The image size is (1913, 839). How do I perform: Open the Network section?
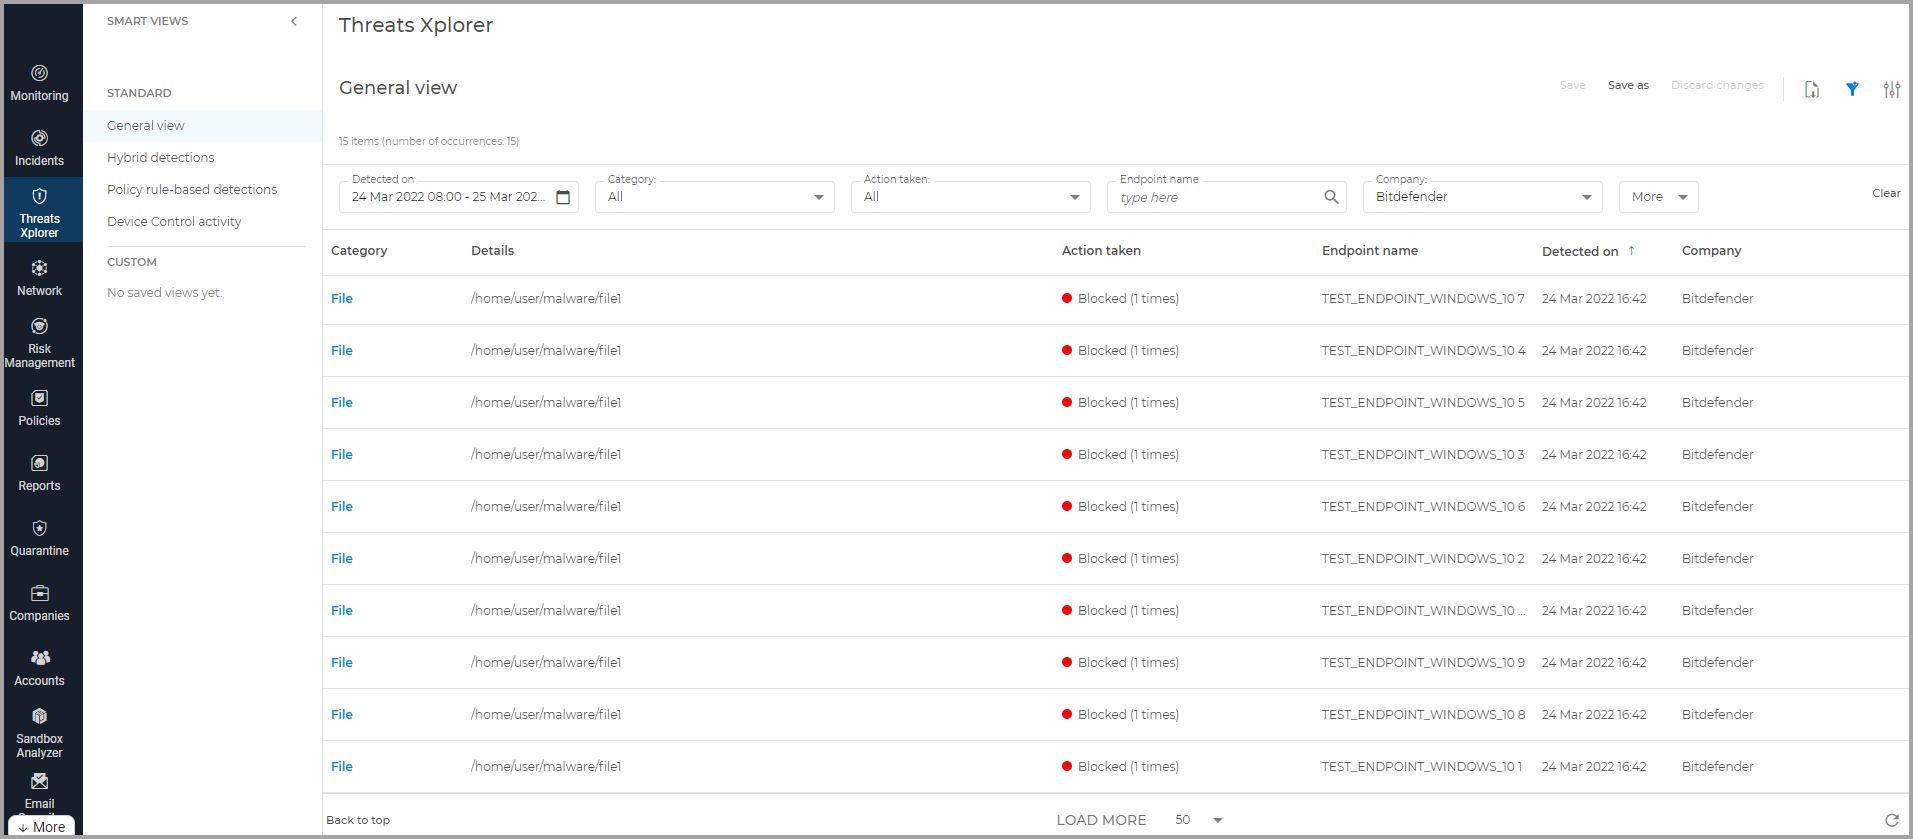click(40, 278)
